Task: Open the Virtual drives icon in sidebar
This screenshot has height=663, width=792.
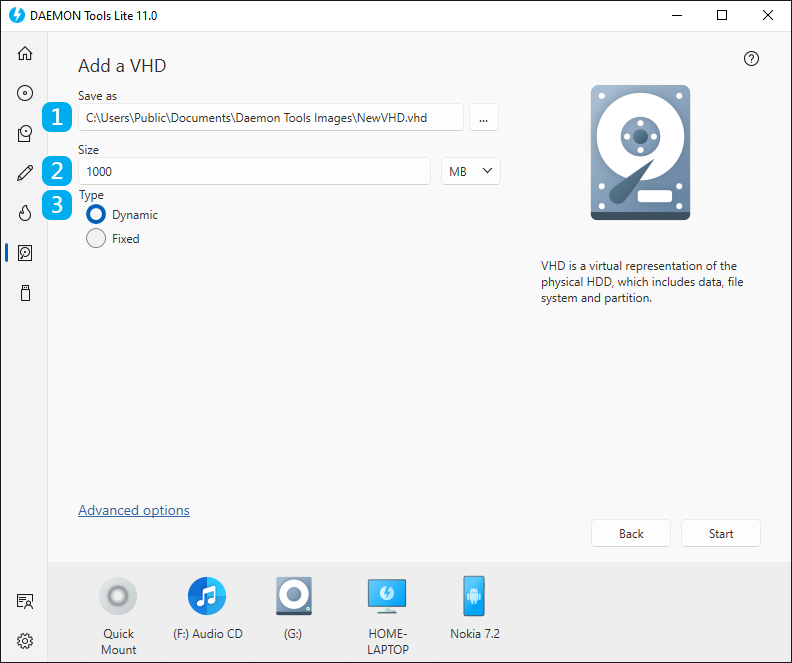Action: click(25, 133)
